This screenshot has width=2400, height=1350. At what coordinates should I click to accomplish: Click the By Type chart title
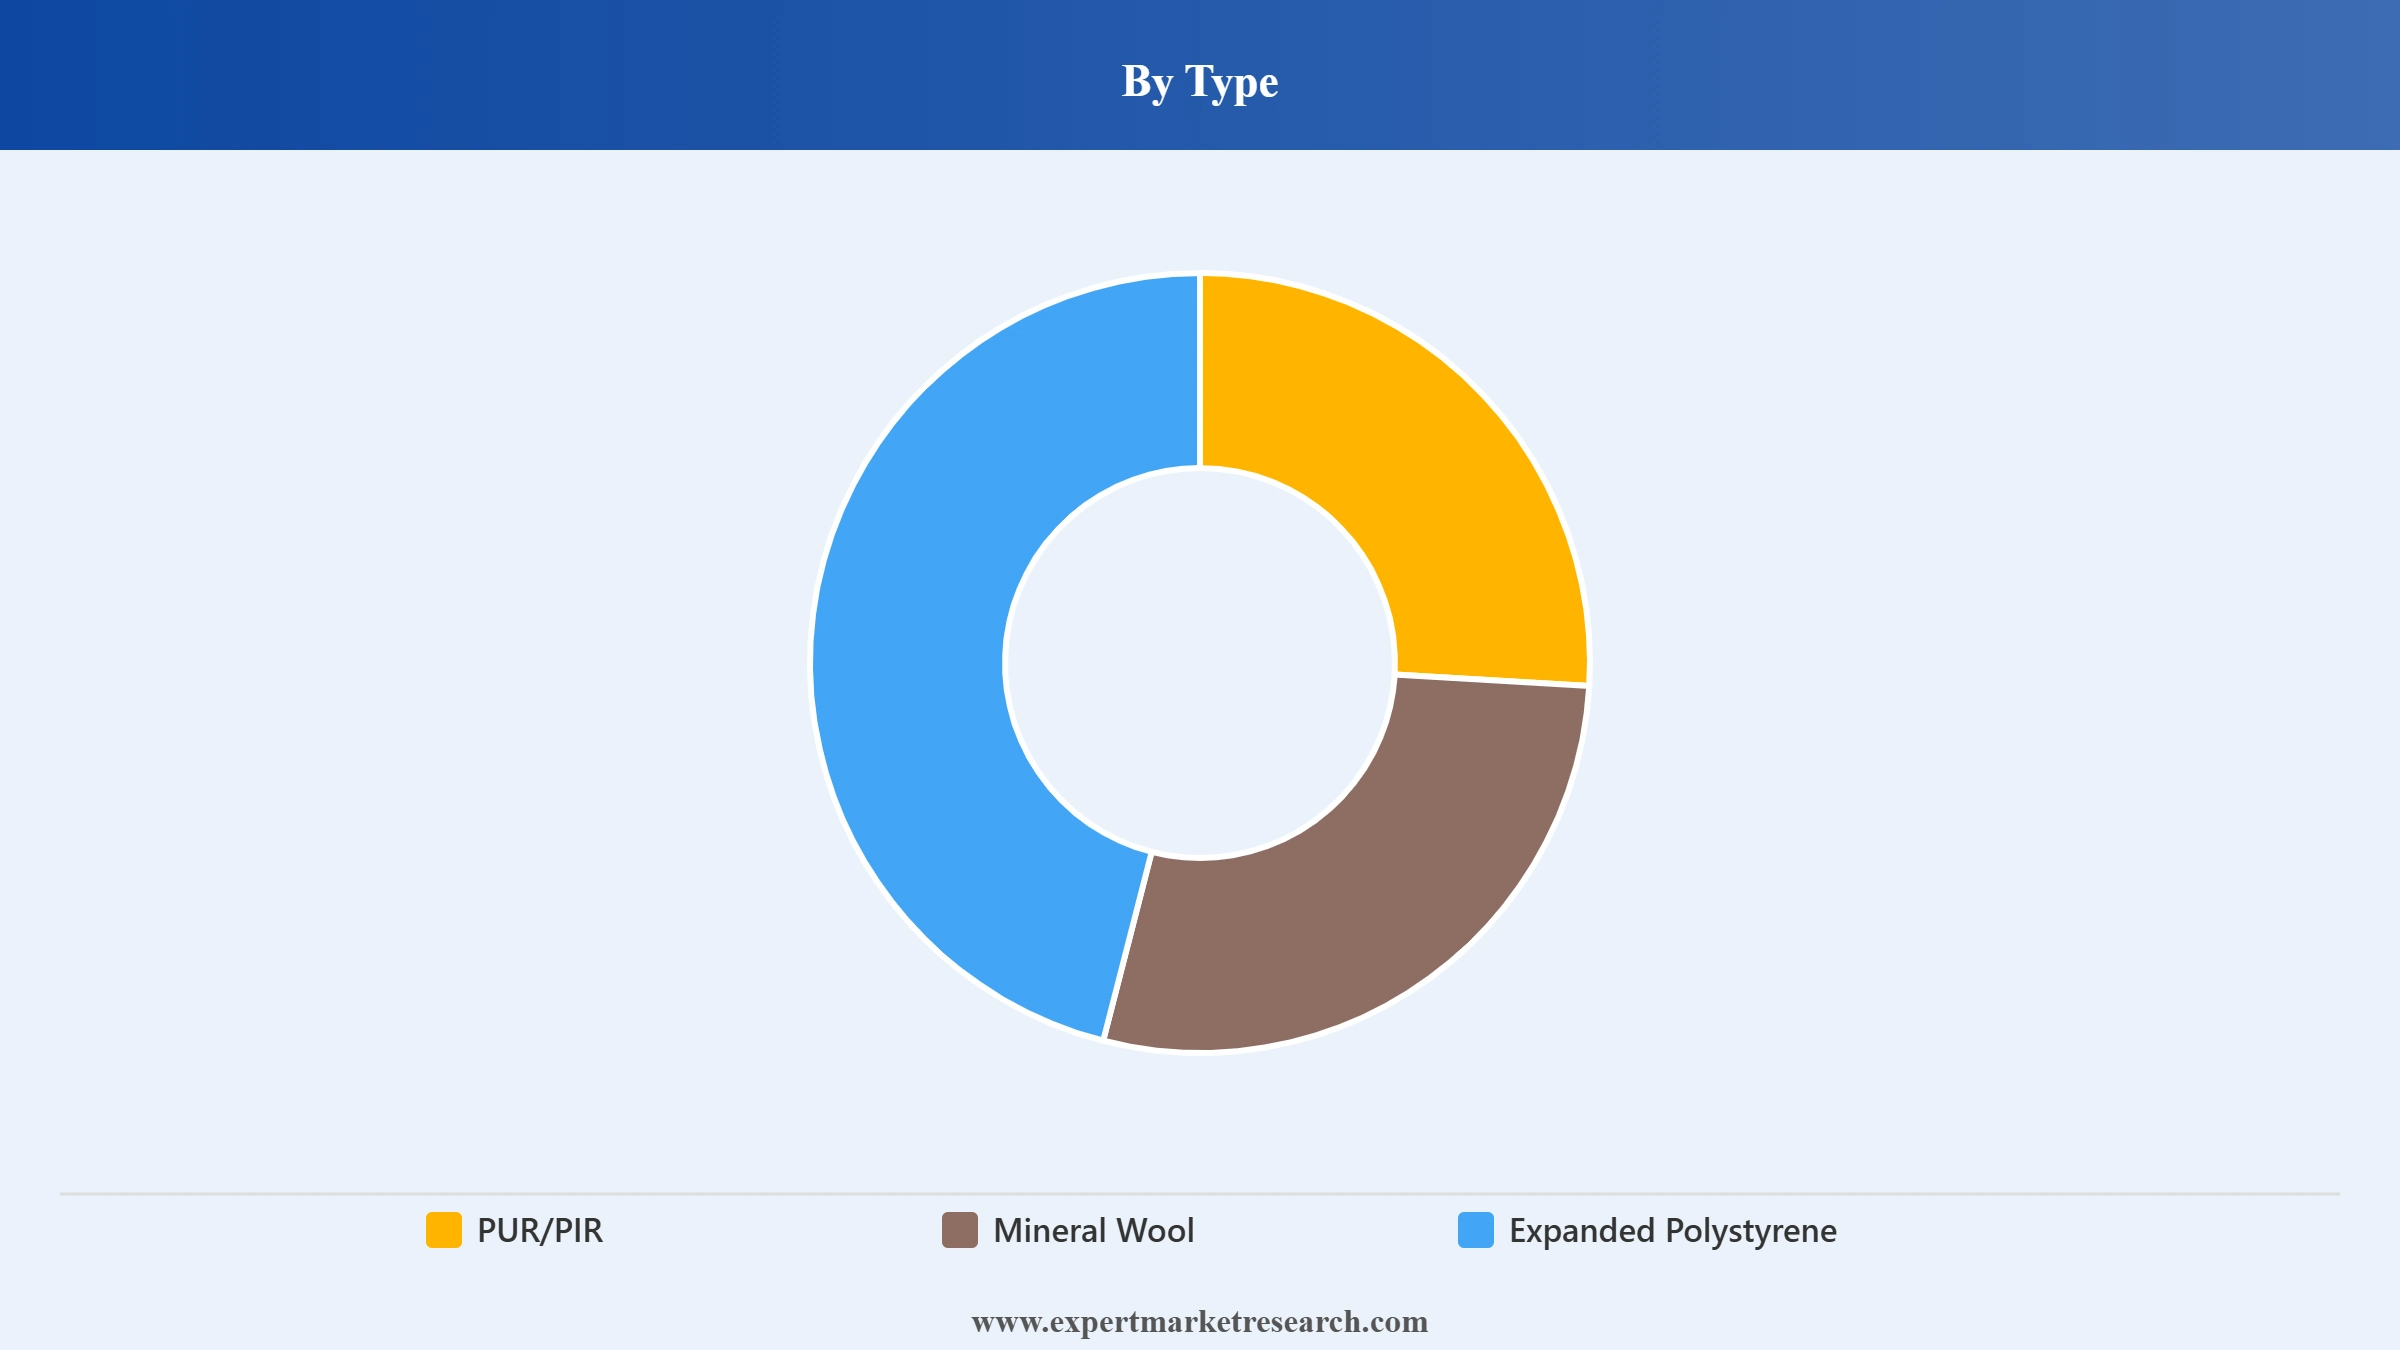pos(1200,82)
